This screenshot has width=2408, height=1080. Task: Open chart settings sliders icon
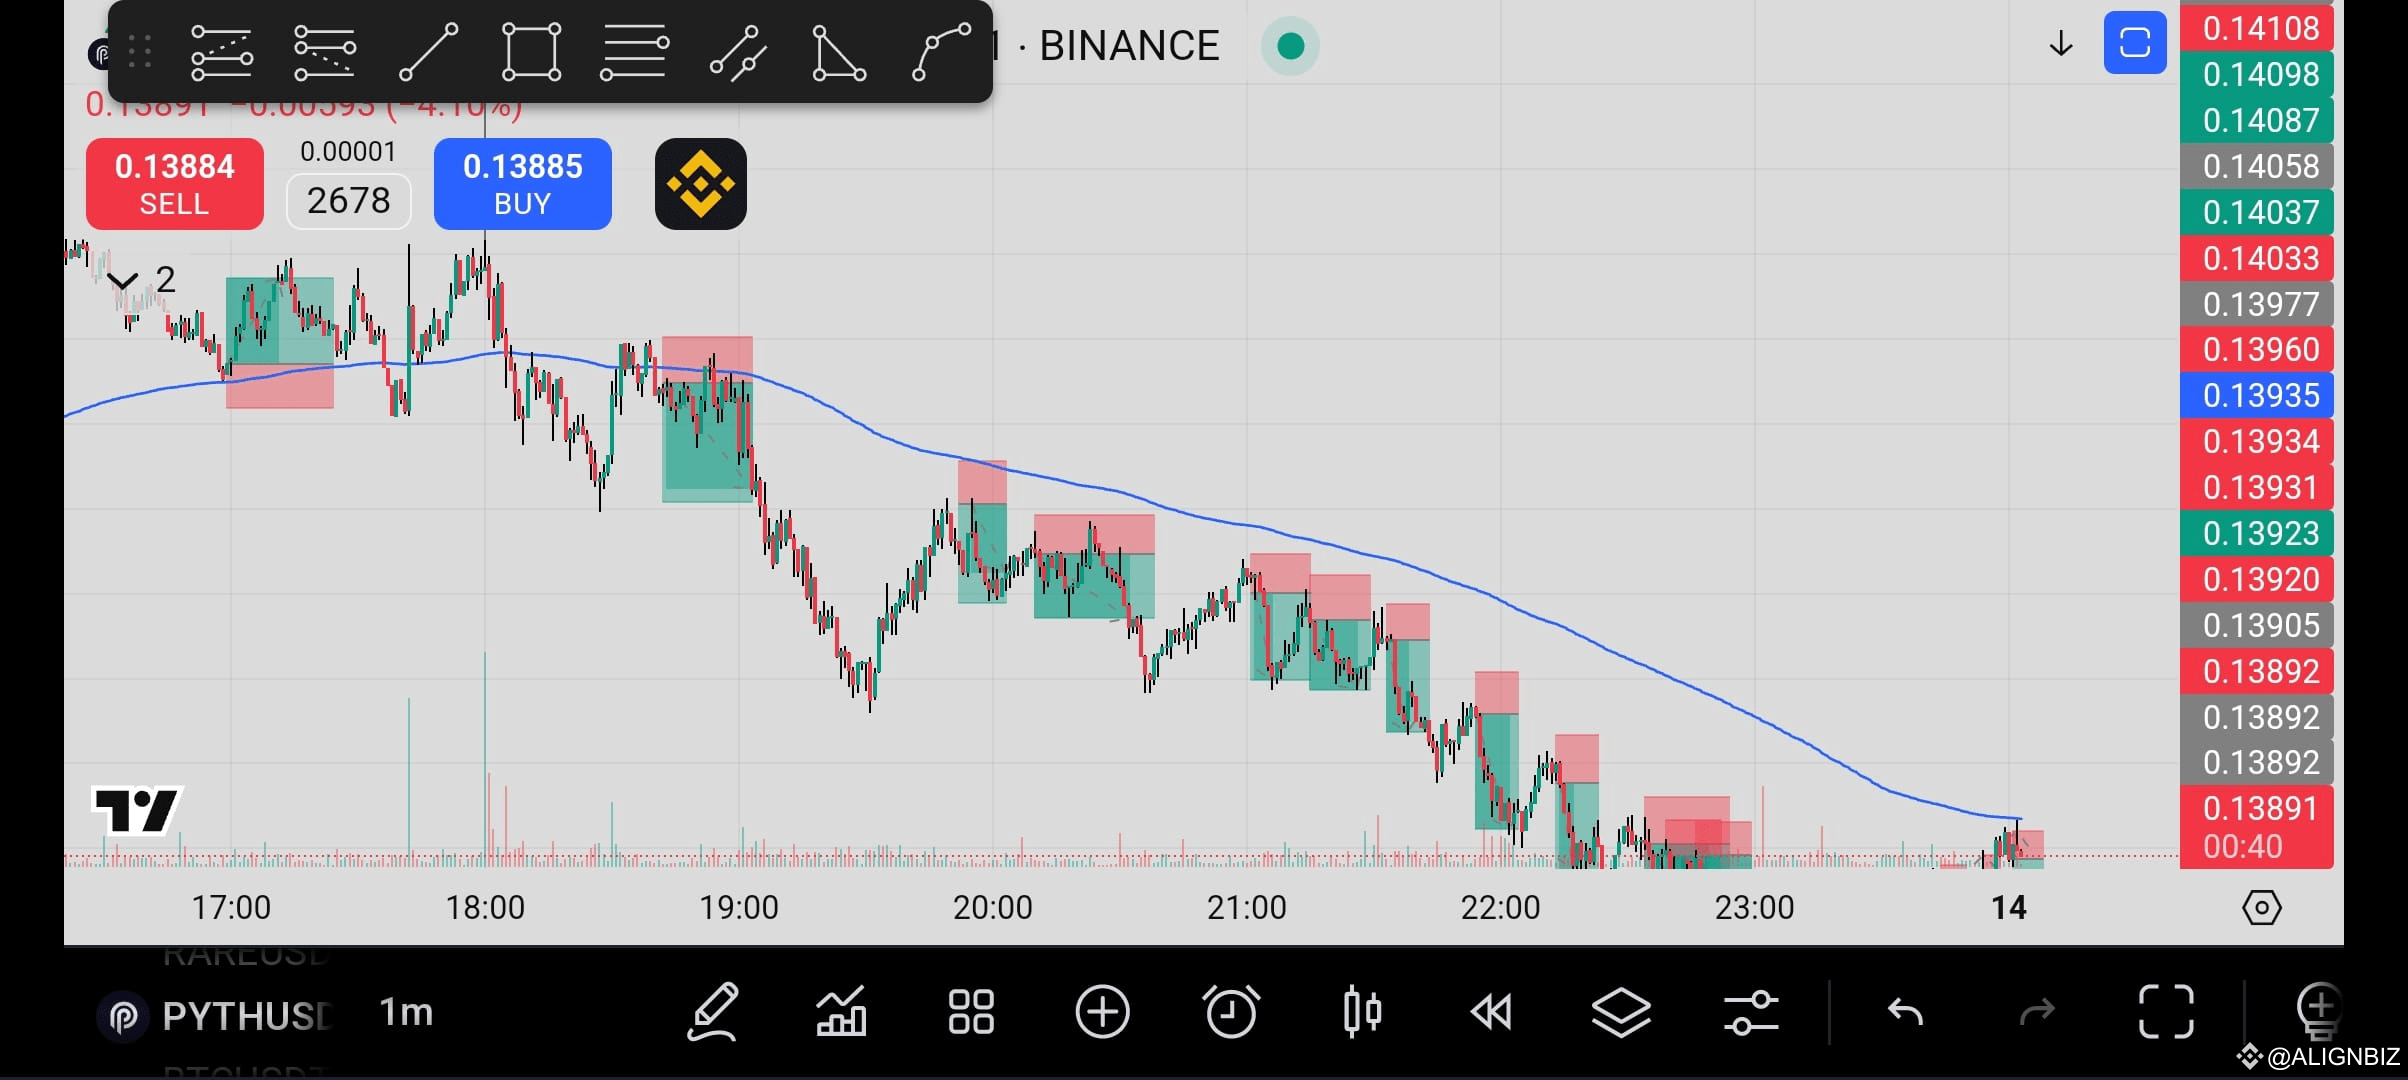pos(1751,1012)
